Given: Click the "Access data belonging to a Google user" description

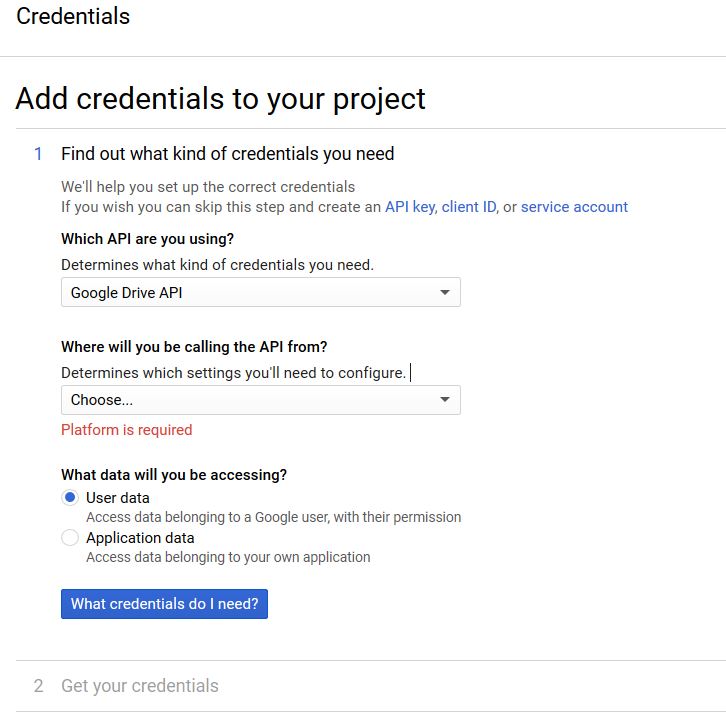Looking at the screenshot, I should pos(274,518).
